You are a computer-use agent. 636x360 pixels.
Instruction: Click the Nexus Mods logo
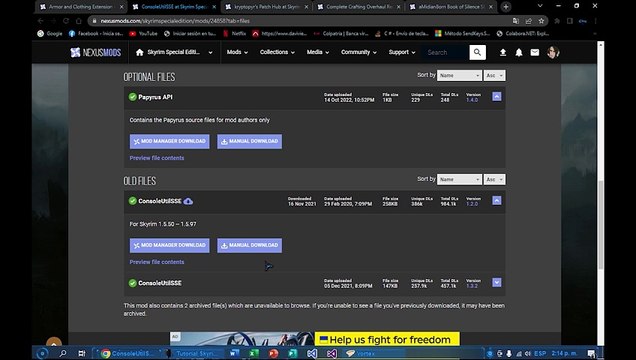pos(96,52)
